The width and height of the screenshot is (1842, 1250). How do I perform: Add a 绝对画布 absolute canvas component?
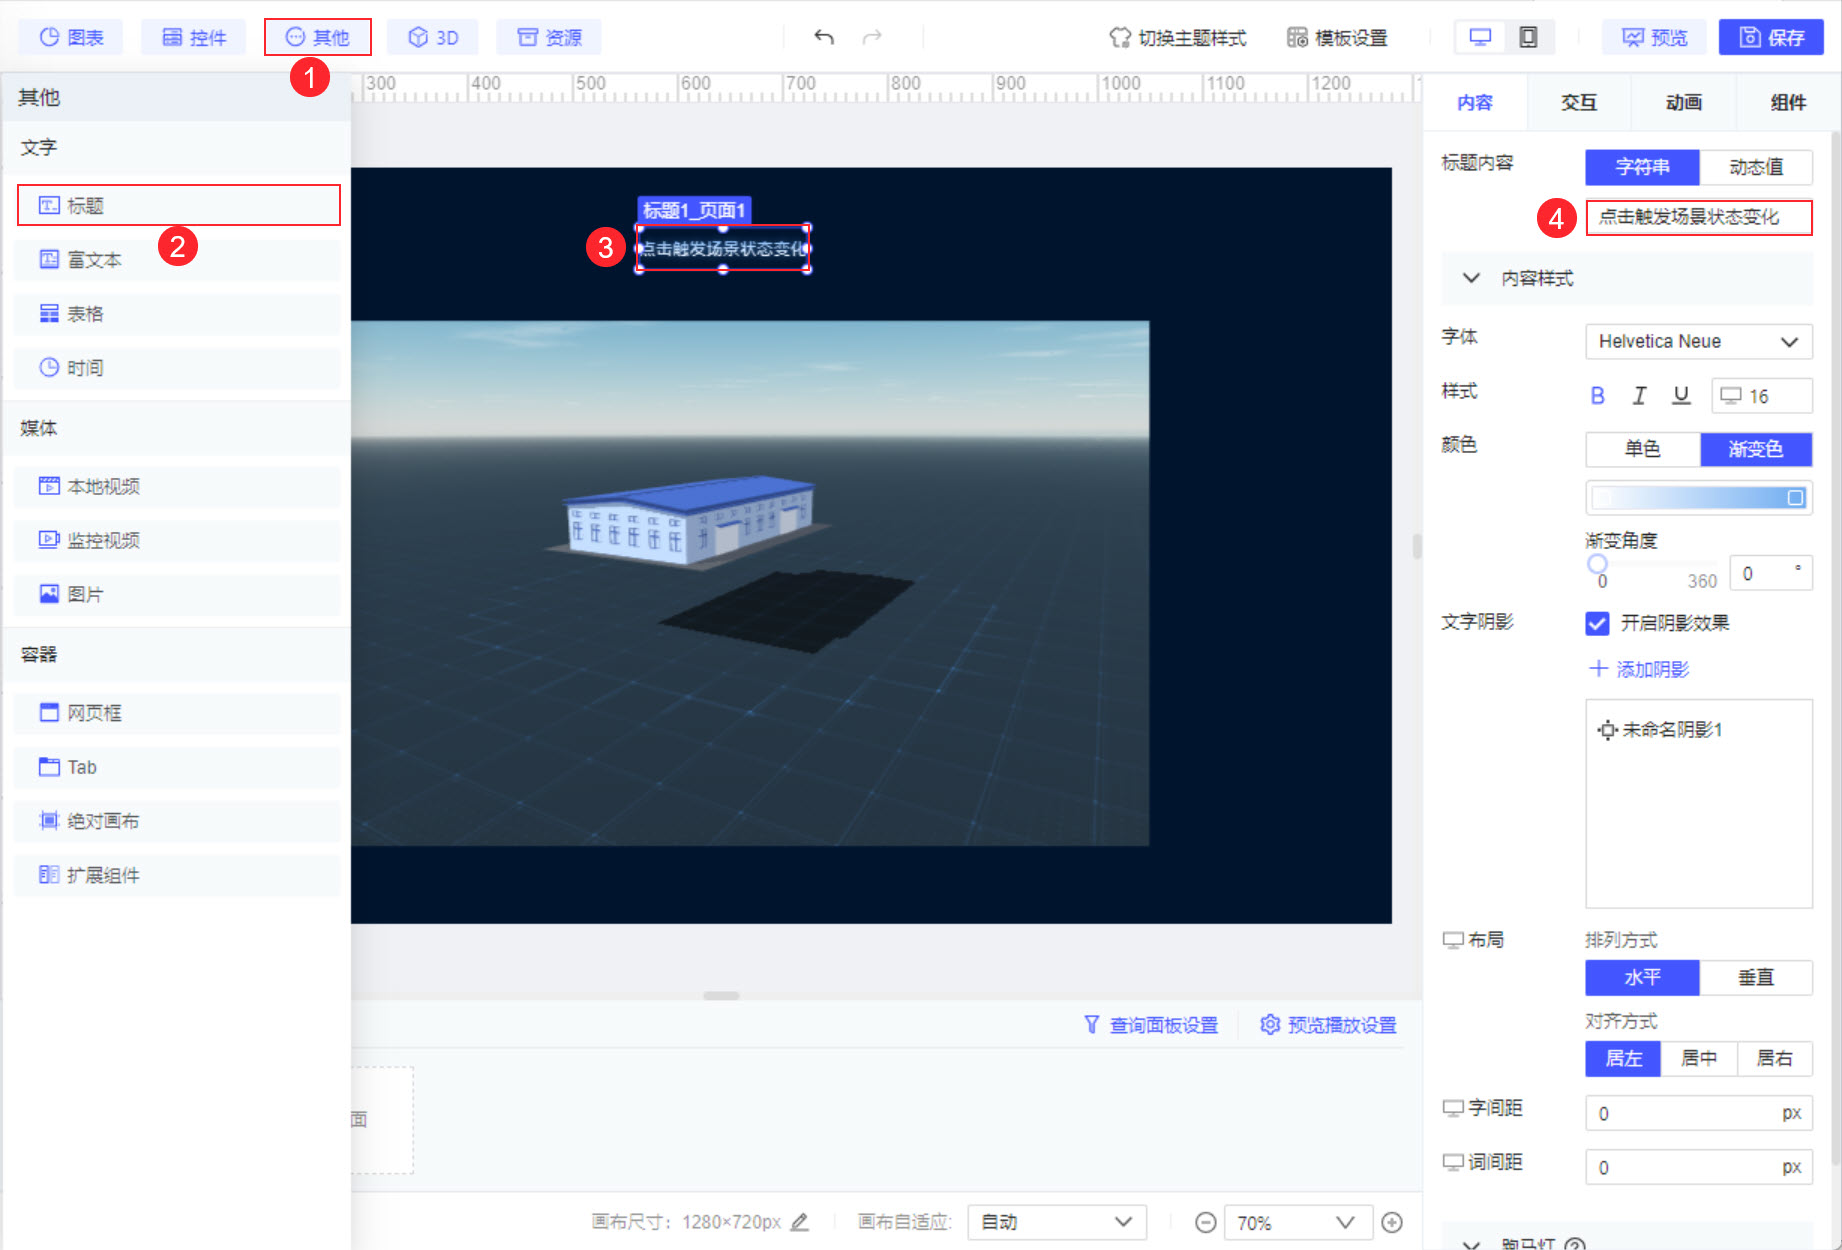pyautogui.click(x=178, y=821)
